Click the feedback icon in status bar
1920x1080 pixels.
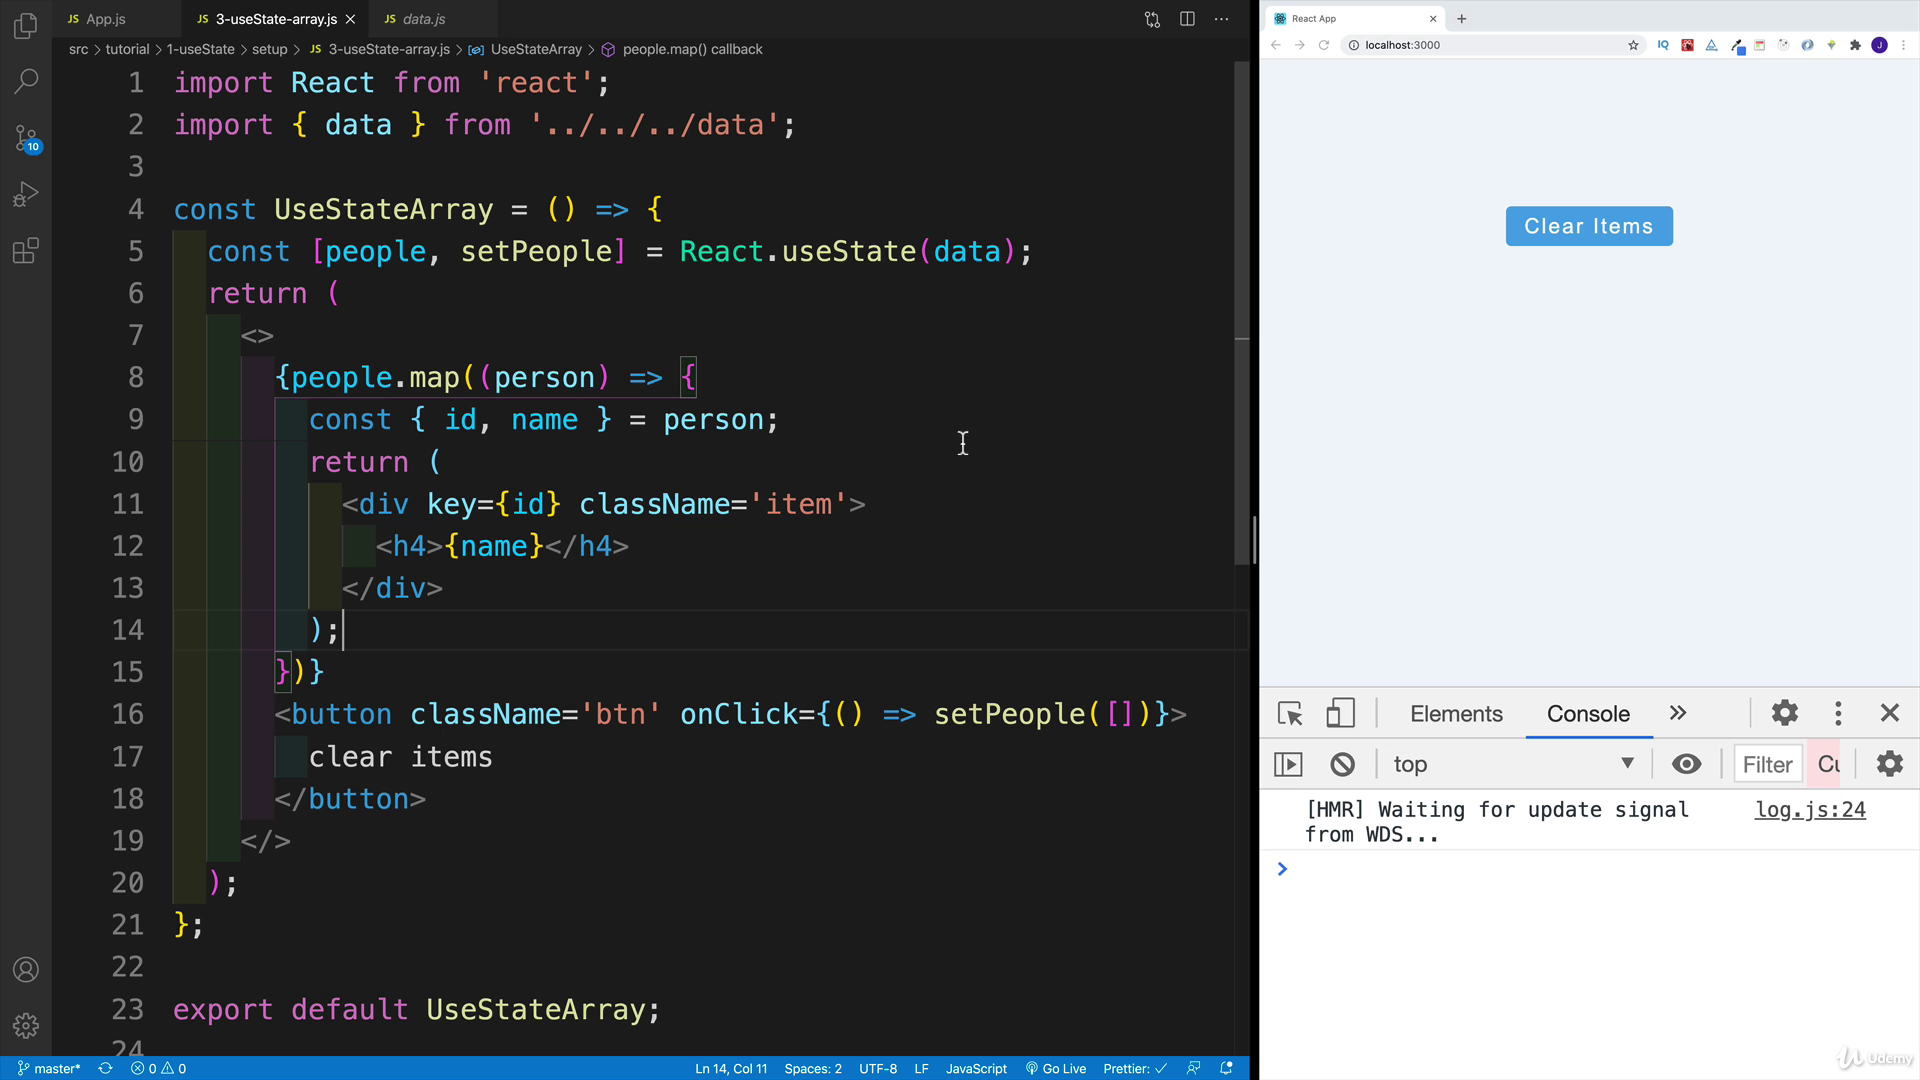coord(1193,1068)
